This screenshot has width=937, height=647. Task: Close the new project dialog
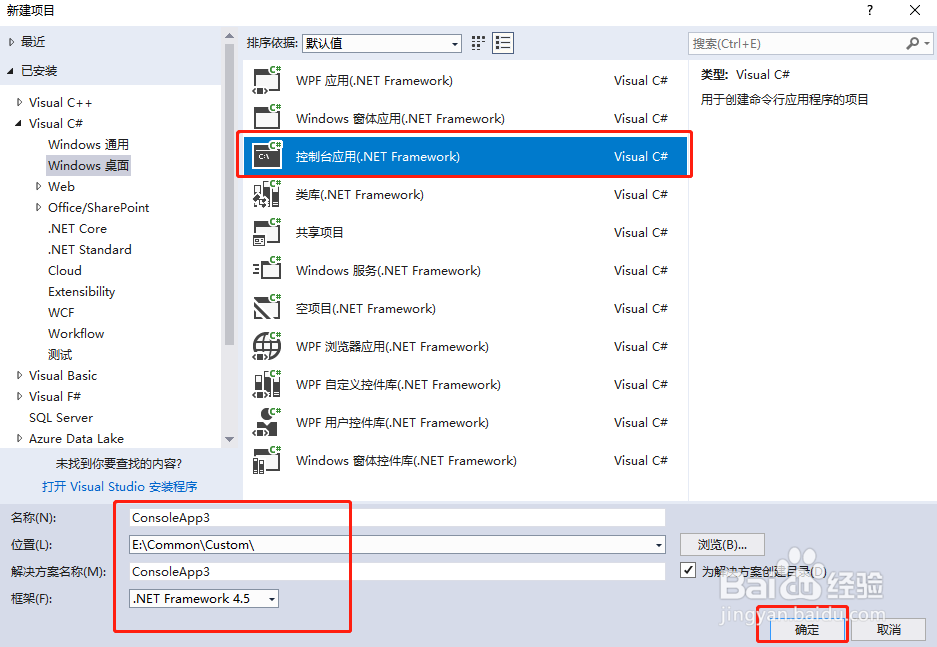click(915, 10)
